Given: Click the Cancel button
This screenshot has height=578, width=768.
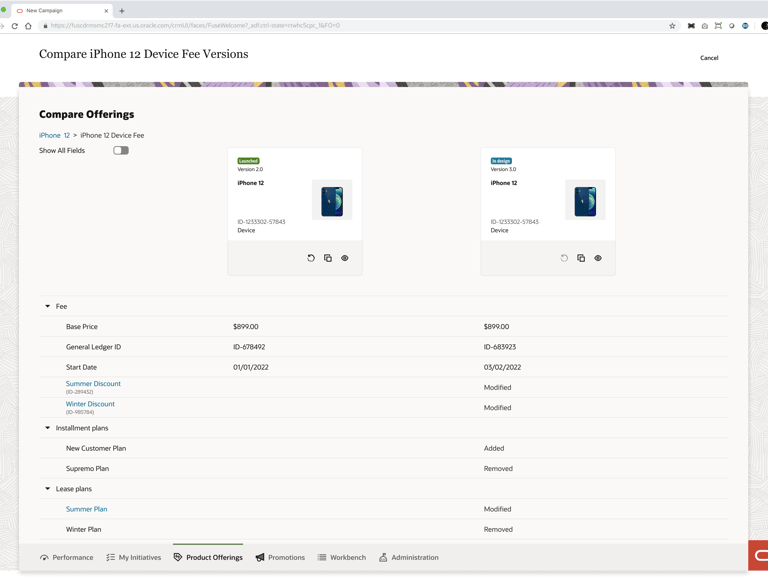Looking at the screenshot, I should pyautogui.click(x=709, y=58).
